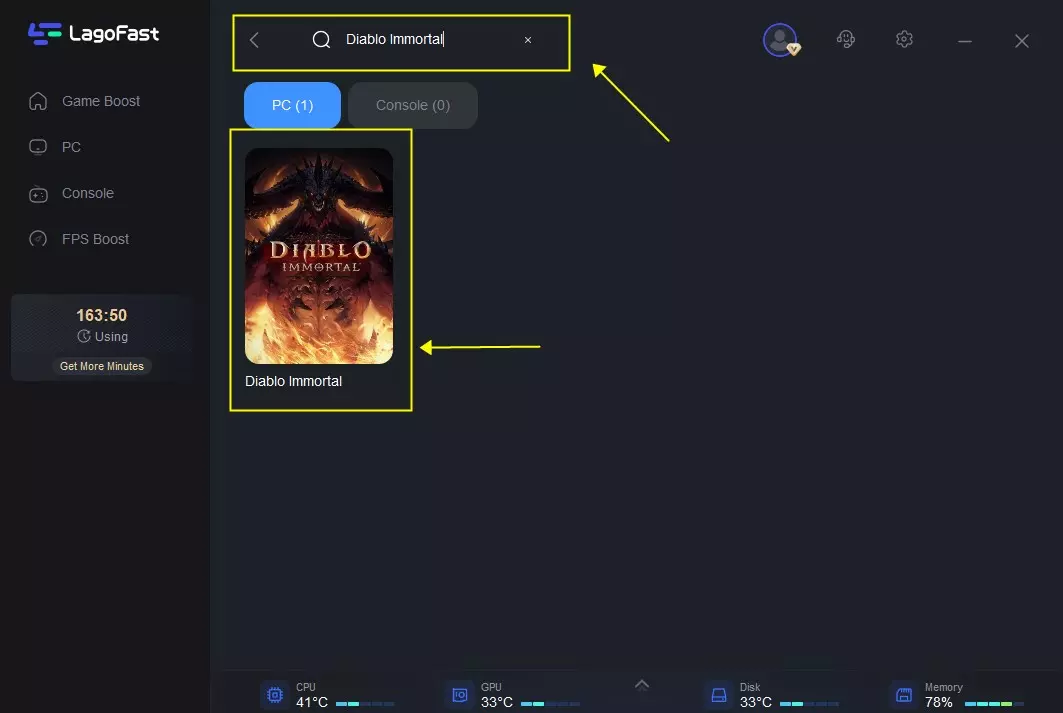Select the Diablo Immortal game cover thumbnail

pyautogui.click(x=319, y=256)
